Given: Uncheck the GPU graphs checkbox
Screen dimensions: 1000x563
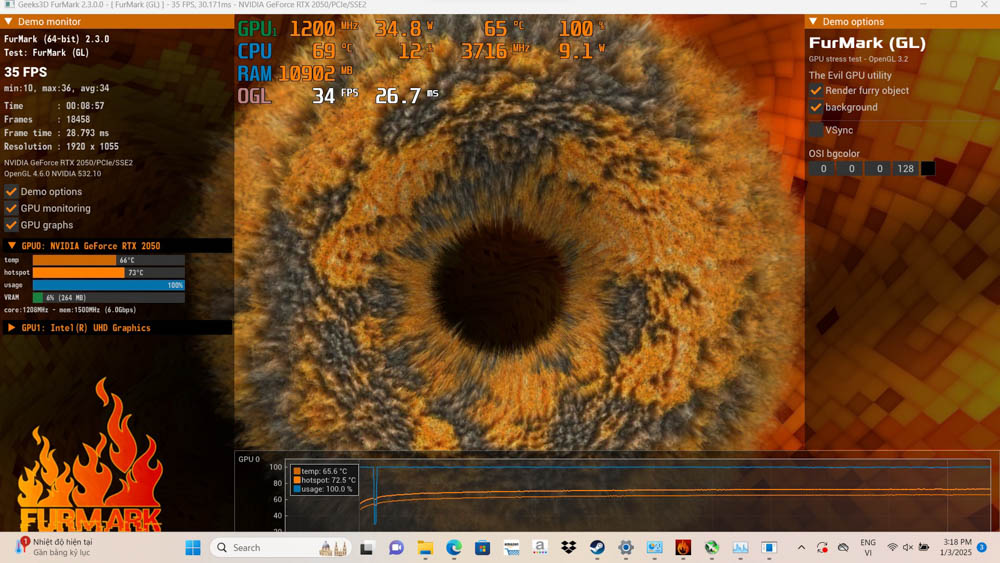Looking at the screenshot, I should [x=11, y=225].
